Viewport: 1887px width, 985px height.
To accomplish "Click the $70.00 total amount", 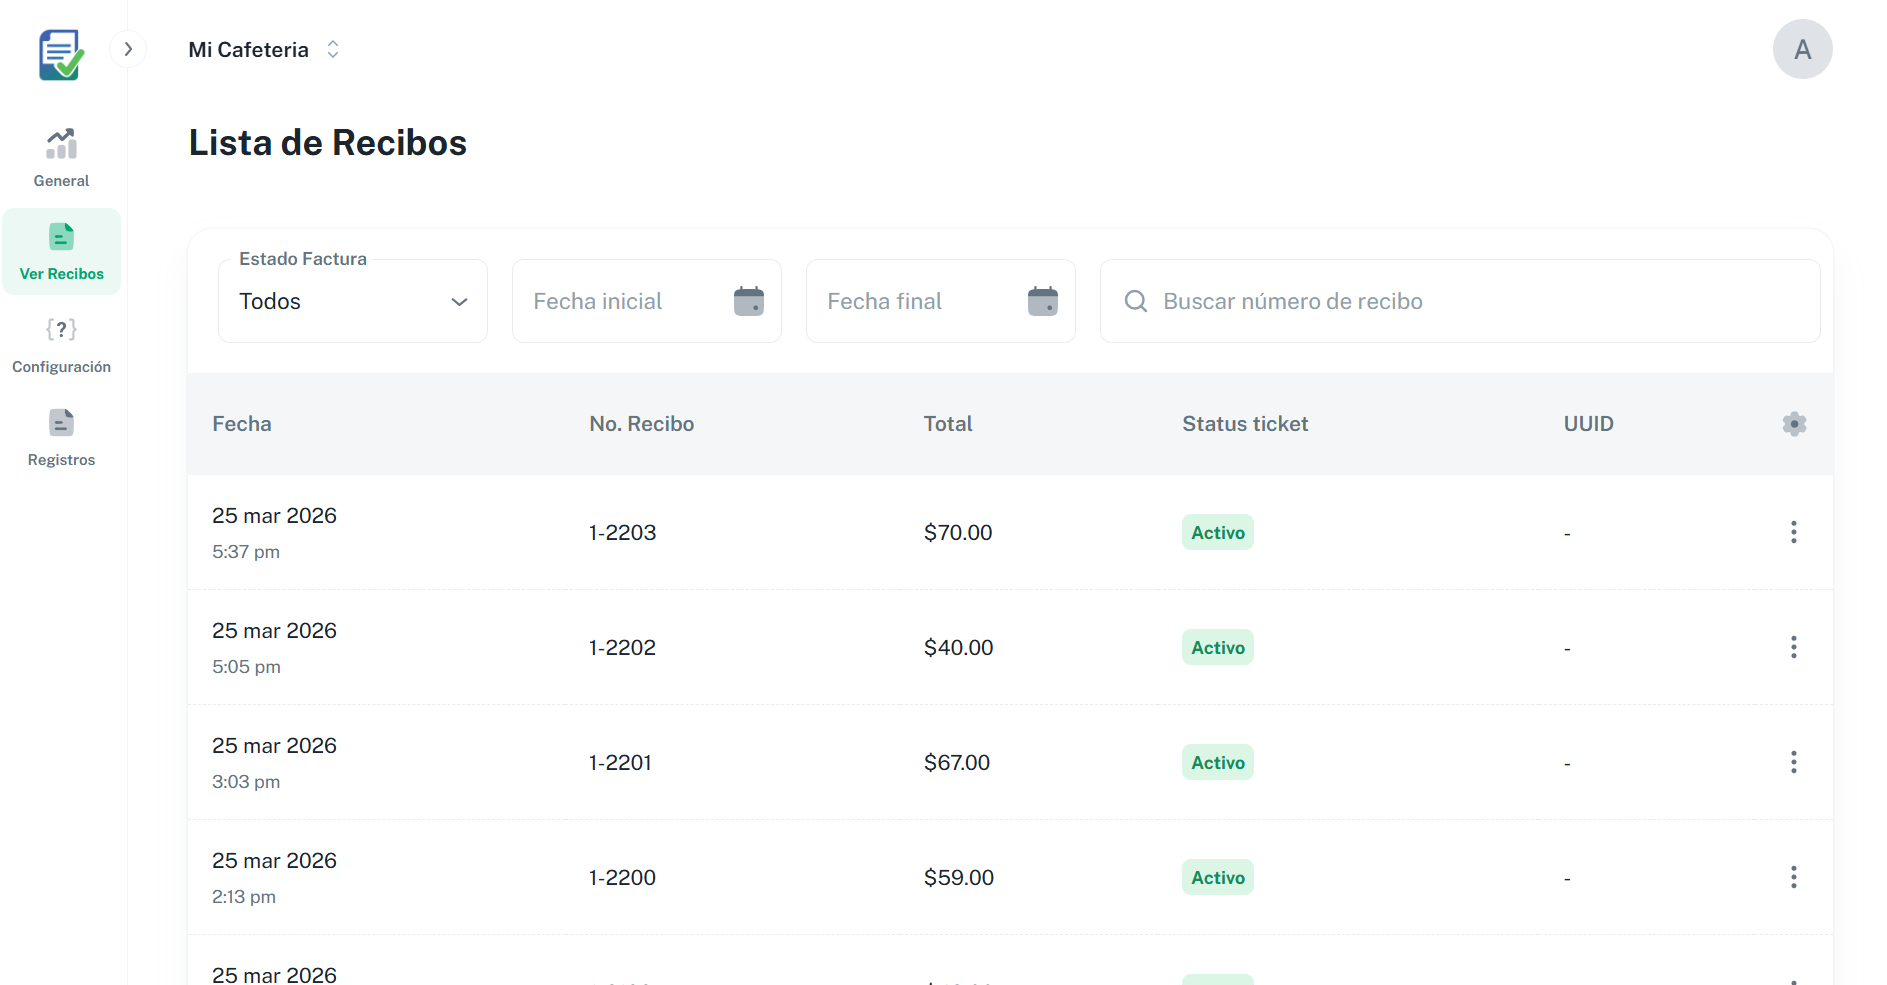I will point(958,532).
